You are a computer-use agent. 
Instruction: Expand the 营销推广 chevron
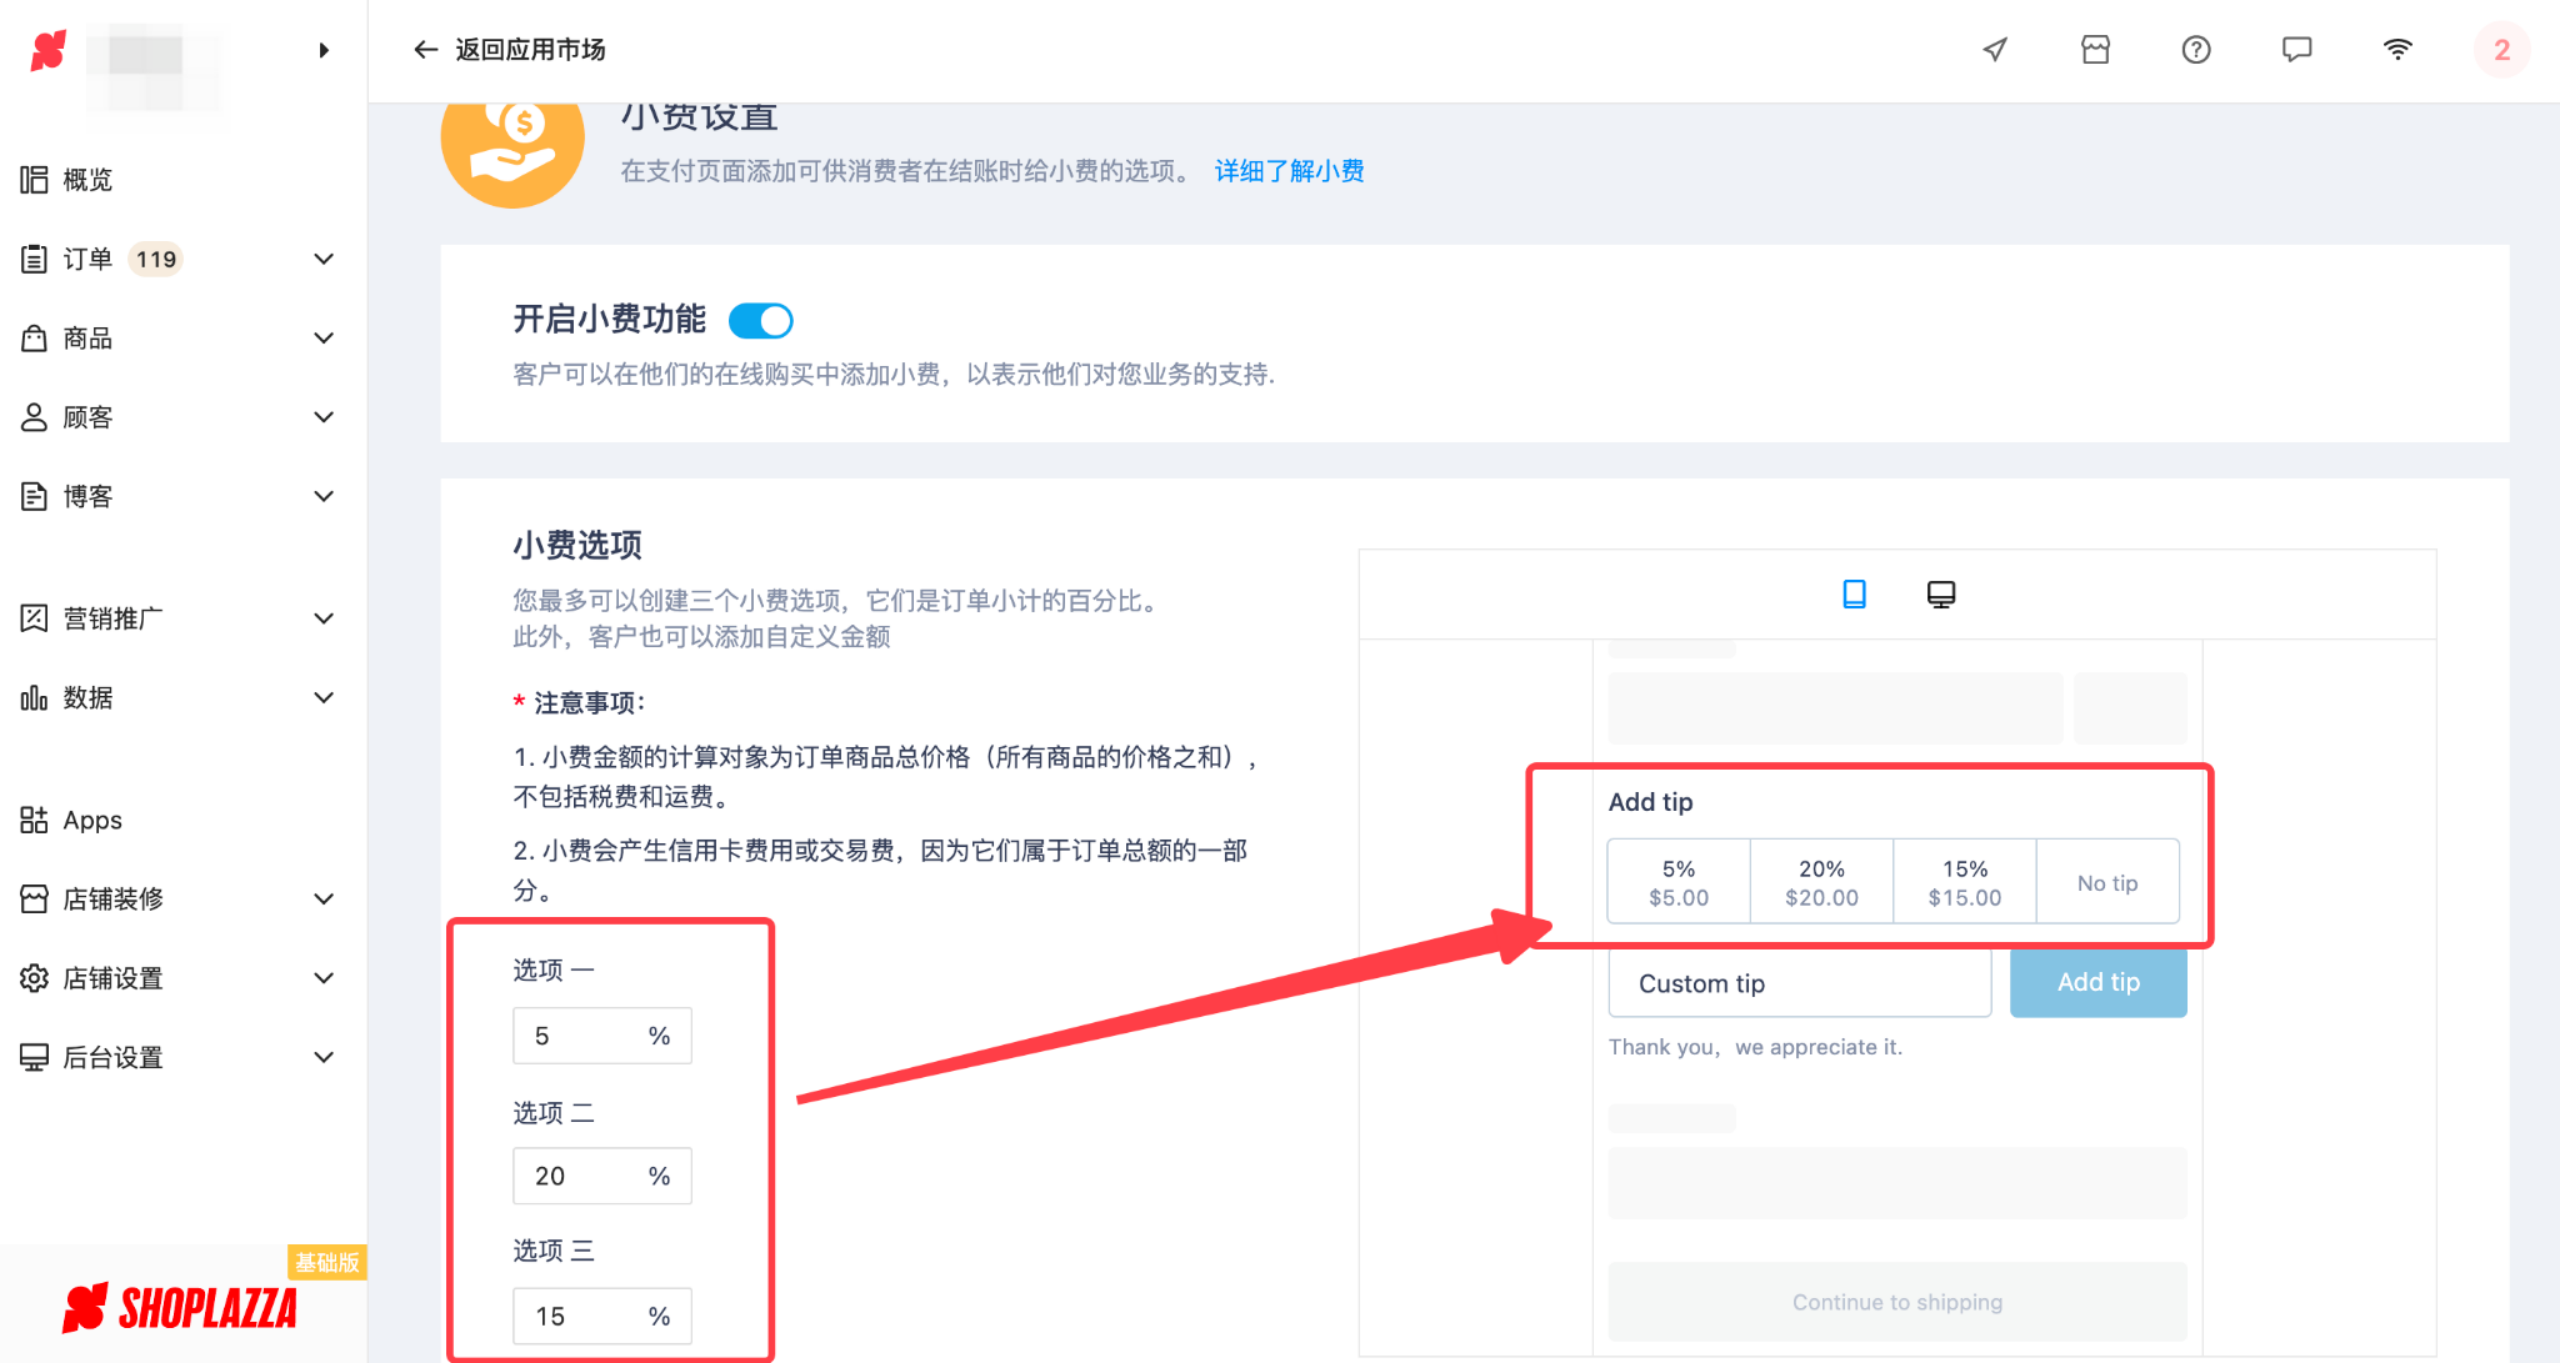pyautogui.click(x=323, y=618)
